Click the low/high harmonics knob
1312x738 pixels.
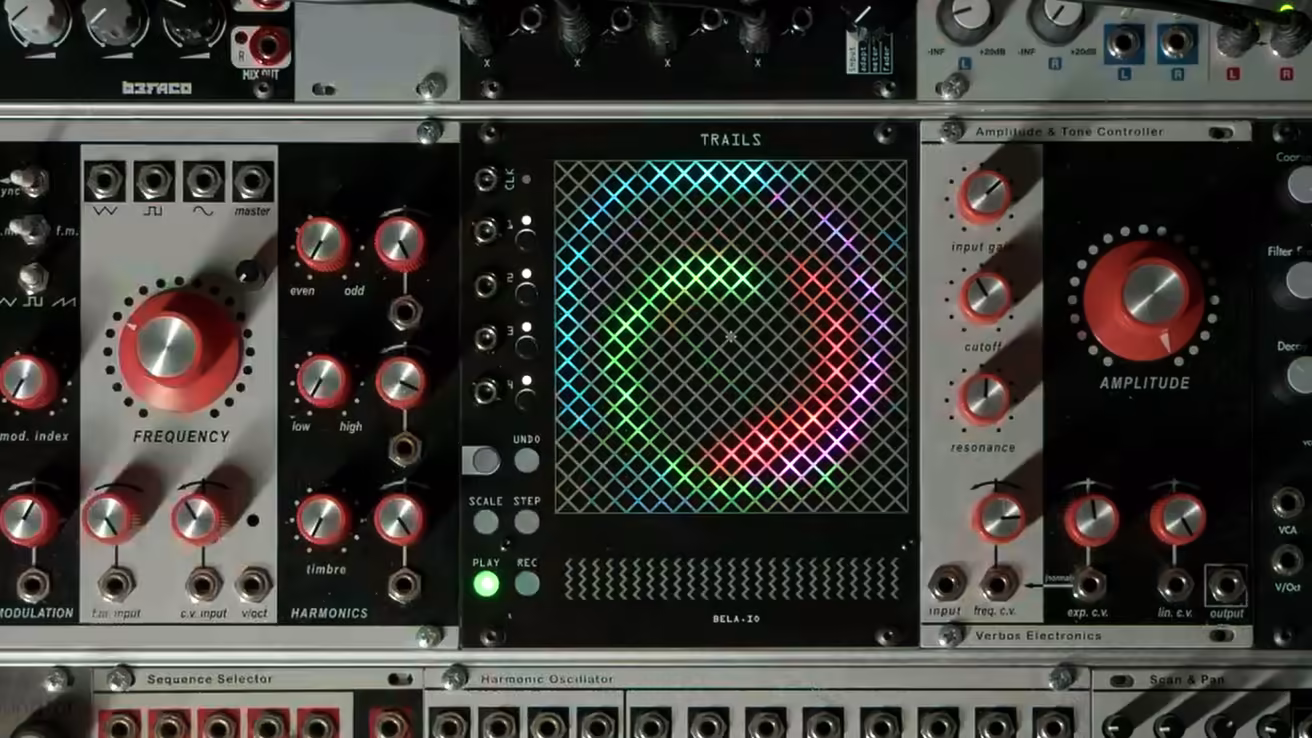click(322, 381)
